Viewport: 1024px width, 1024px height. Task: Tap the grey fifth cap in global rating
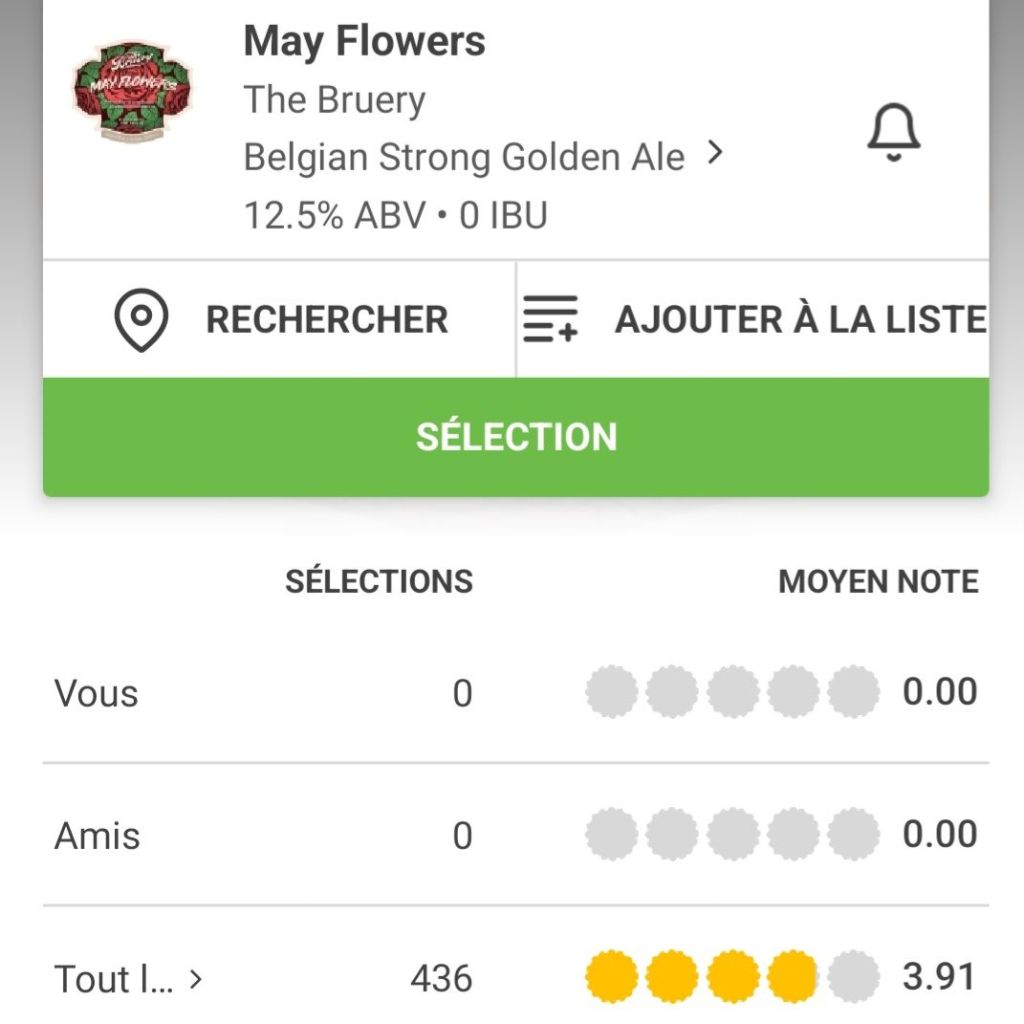click(854, 977)
